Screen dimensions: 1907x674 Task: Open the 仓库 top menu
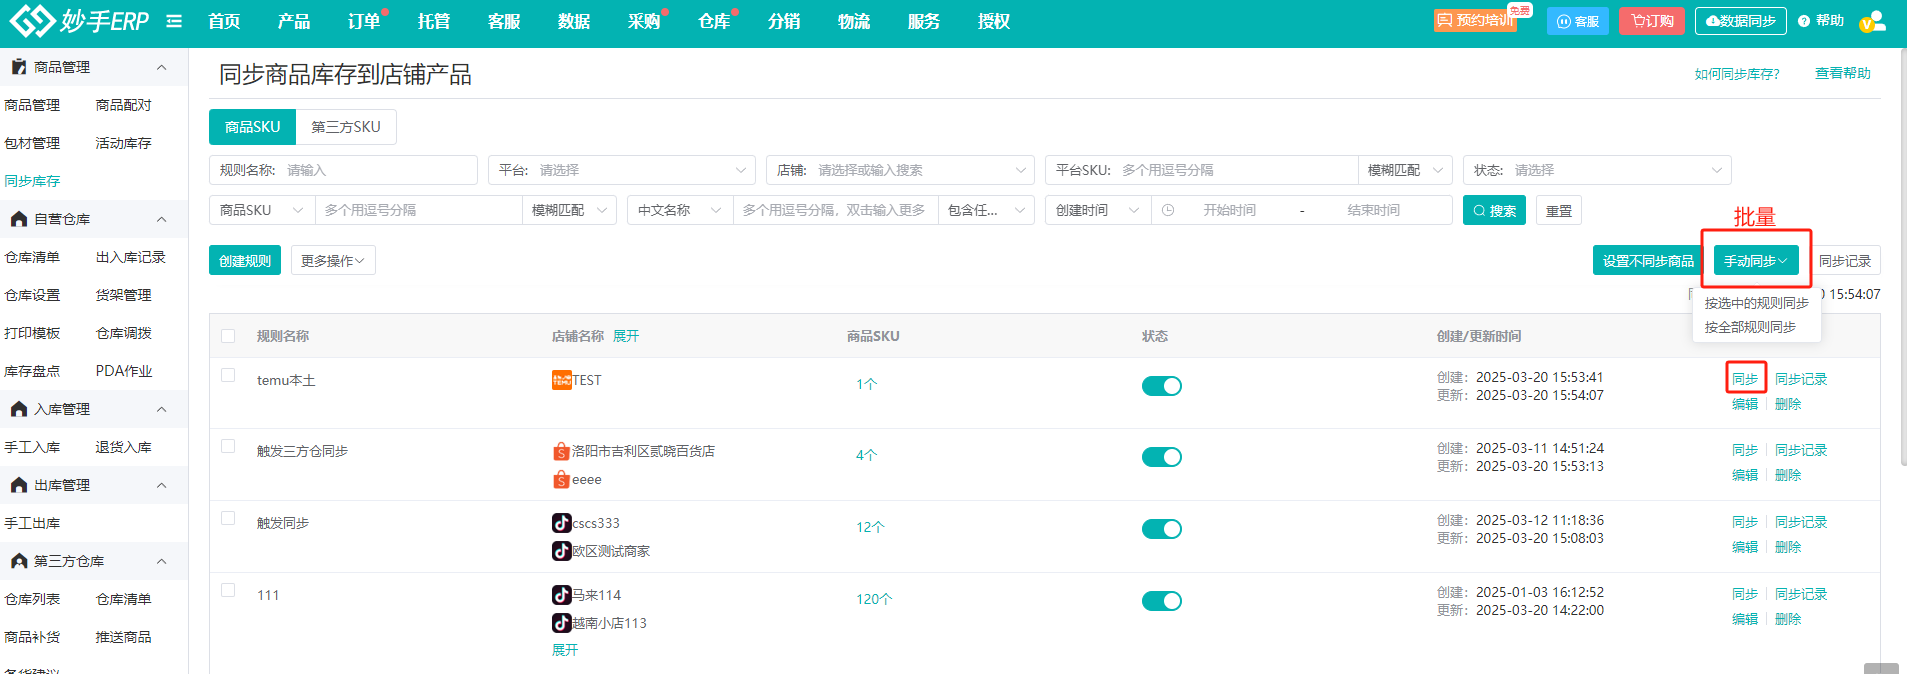[x=714, y=21]
